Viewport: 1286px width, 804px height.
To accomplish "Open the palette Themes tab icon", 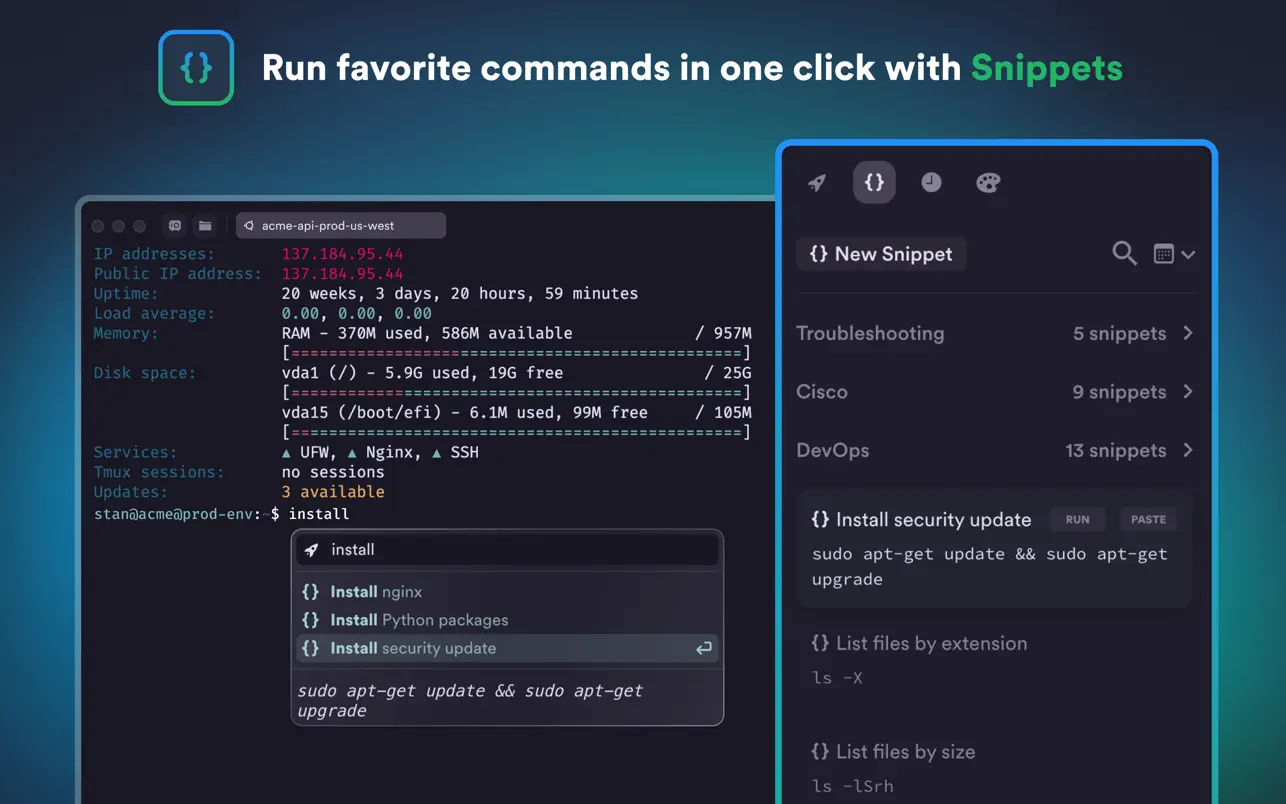I will [x=988, y=183].
